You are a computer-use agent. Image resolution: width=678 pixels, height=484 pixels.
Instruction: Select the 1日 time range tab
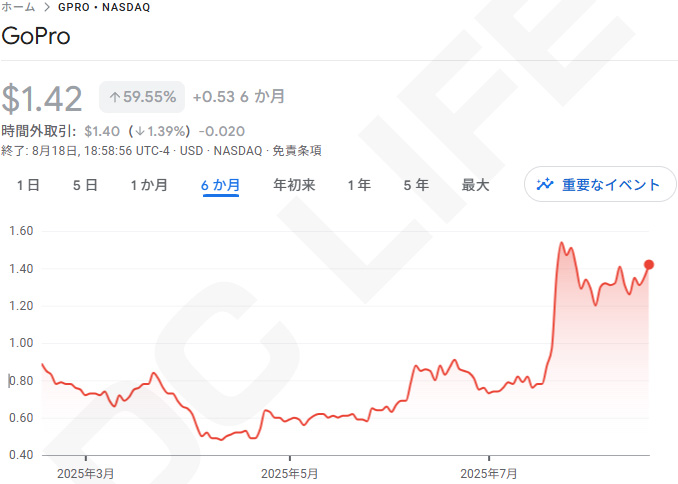[29, 185]
